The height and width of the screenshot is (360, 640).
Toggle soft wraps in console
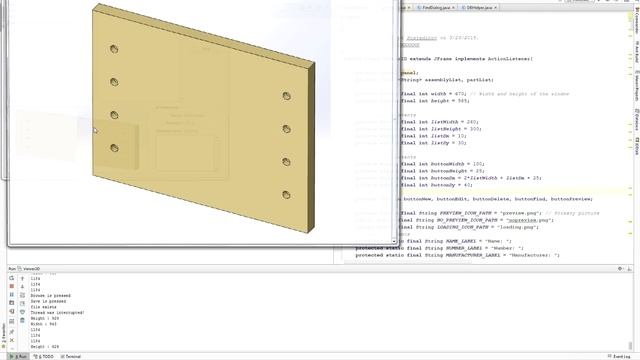click(x=22, y=295)
